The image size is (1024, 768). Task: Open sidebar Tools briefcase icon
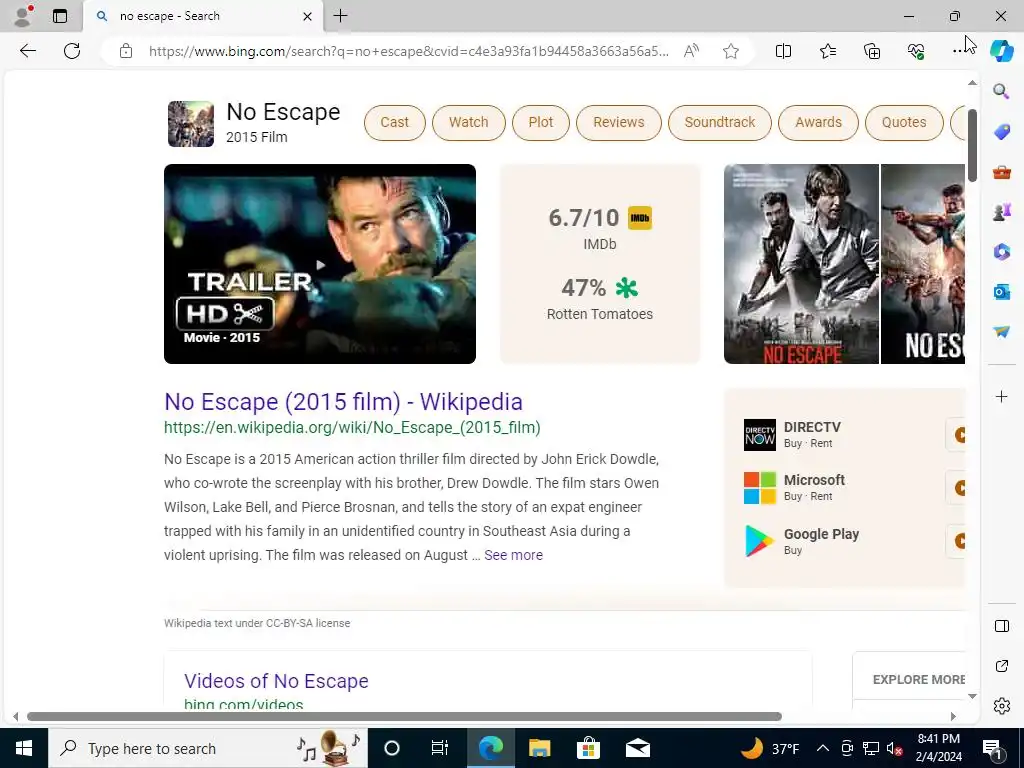click(1001, 172)
